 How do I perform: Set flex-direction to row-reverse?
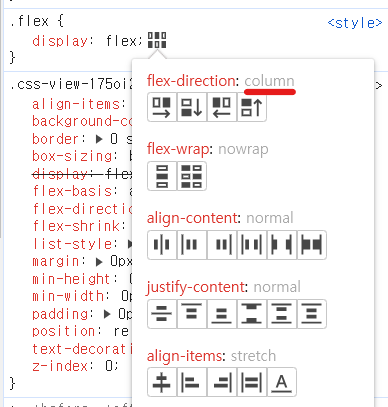[222, 107]
